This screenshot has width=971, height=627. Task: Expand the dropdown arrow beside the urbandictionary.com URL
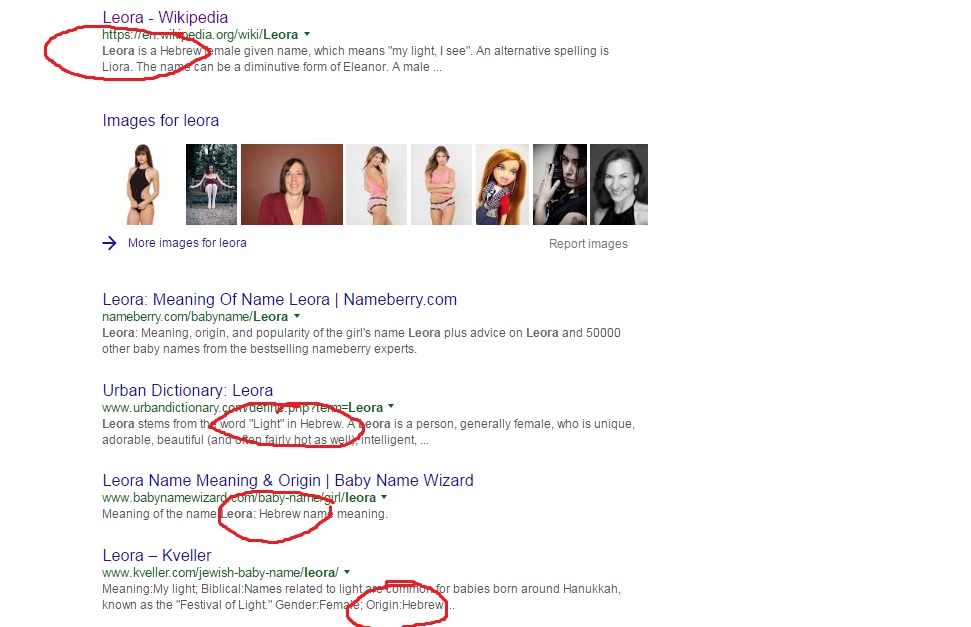[x=391, y=407]
